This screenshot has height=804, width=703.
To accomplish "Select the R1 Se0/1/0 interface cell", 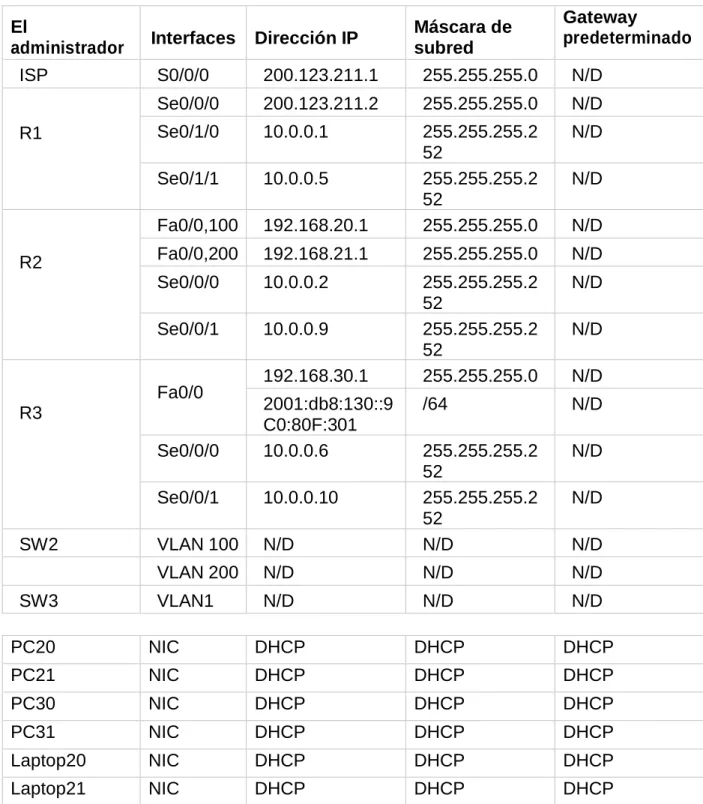I will pyautogui.click(x=193, y=140).
